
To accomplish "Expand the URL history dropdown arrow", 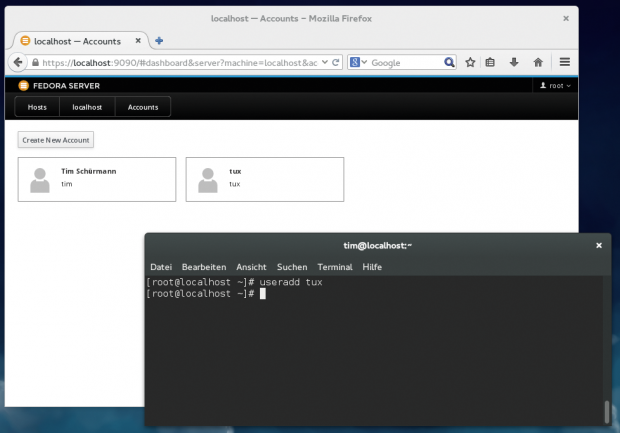I will click(x=324, y=62).
